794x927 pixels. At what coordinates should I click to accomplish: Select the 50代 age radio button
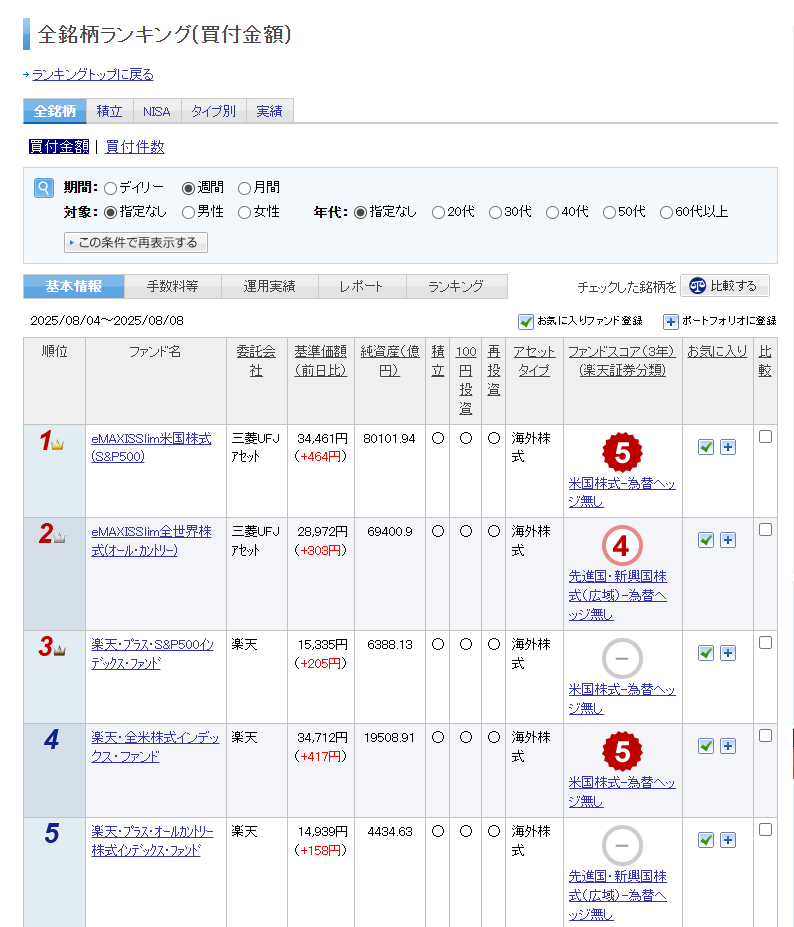click(x=609, y=213)
